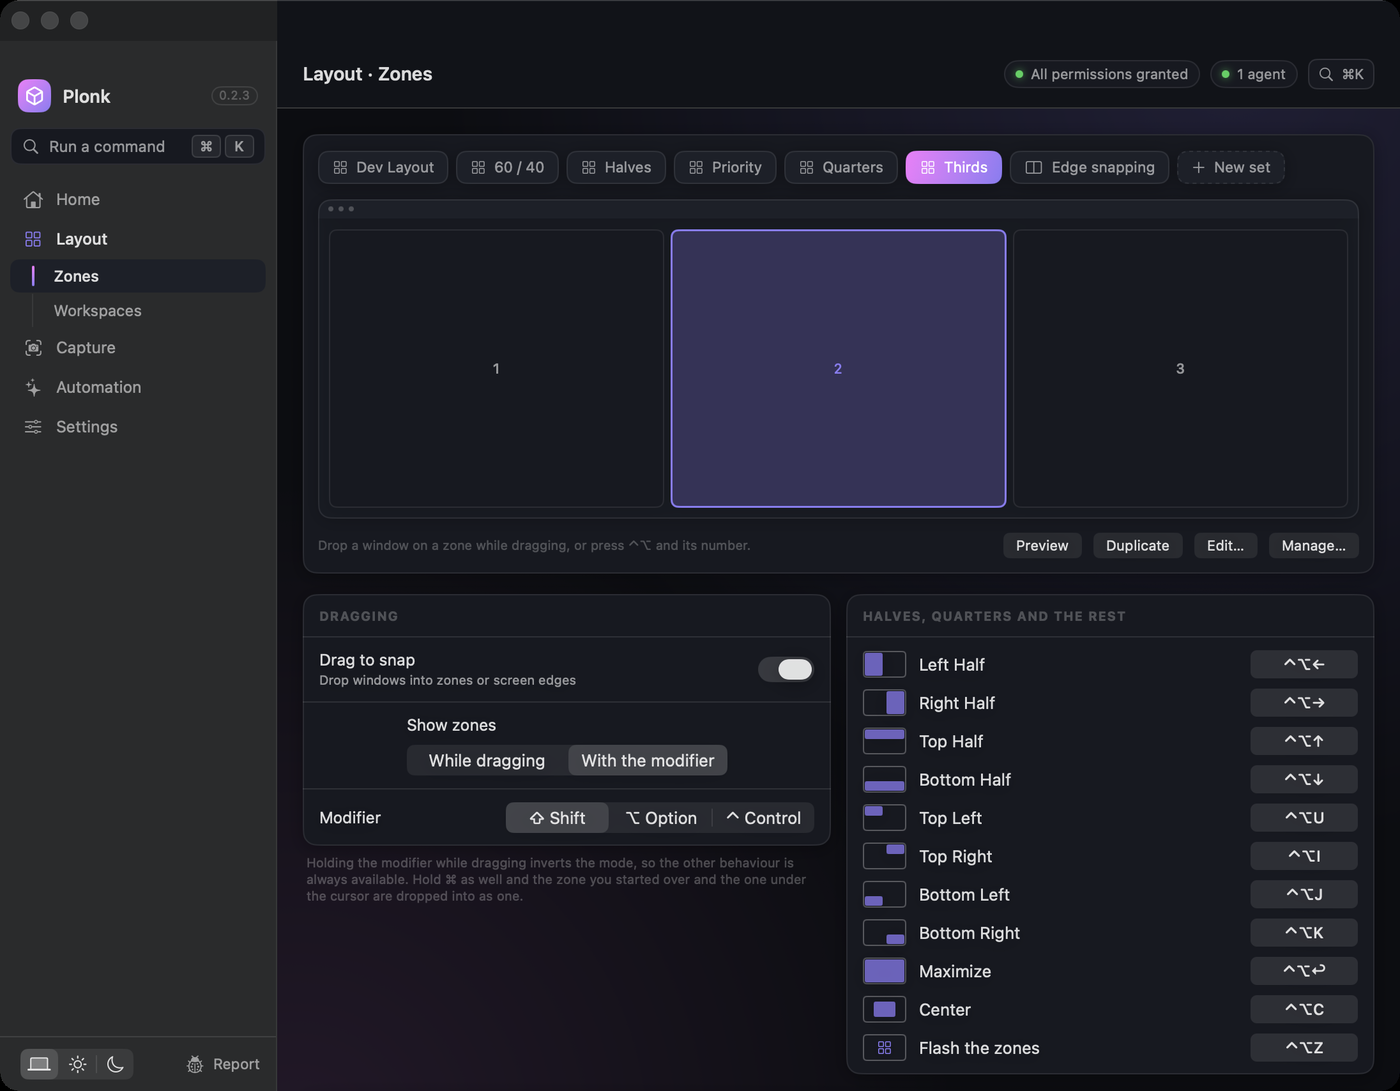1400x1091 pixels.
Task: Select the Halves zone set tab
Action: click(616, 167)
